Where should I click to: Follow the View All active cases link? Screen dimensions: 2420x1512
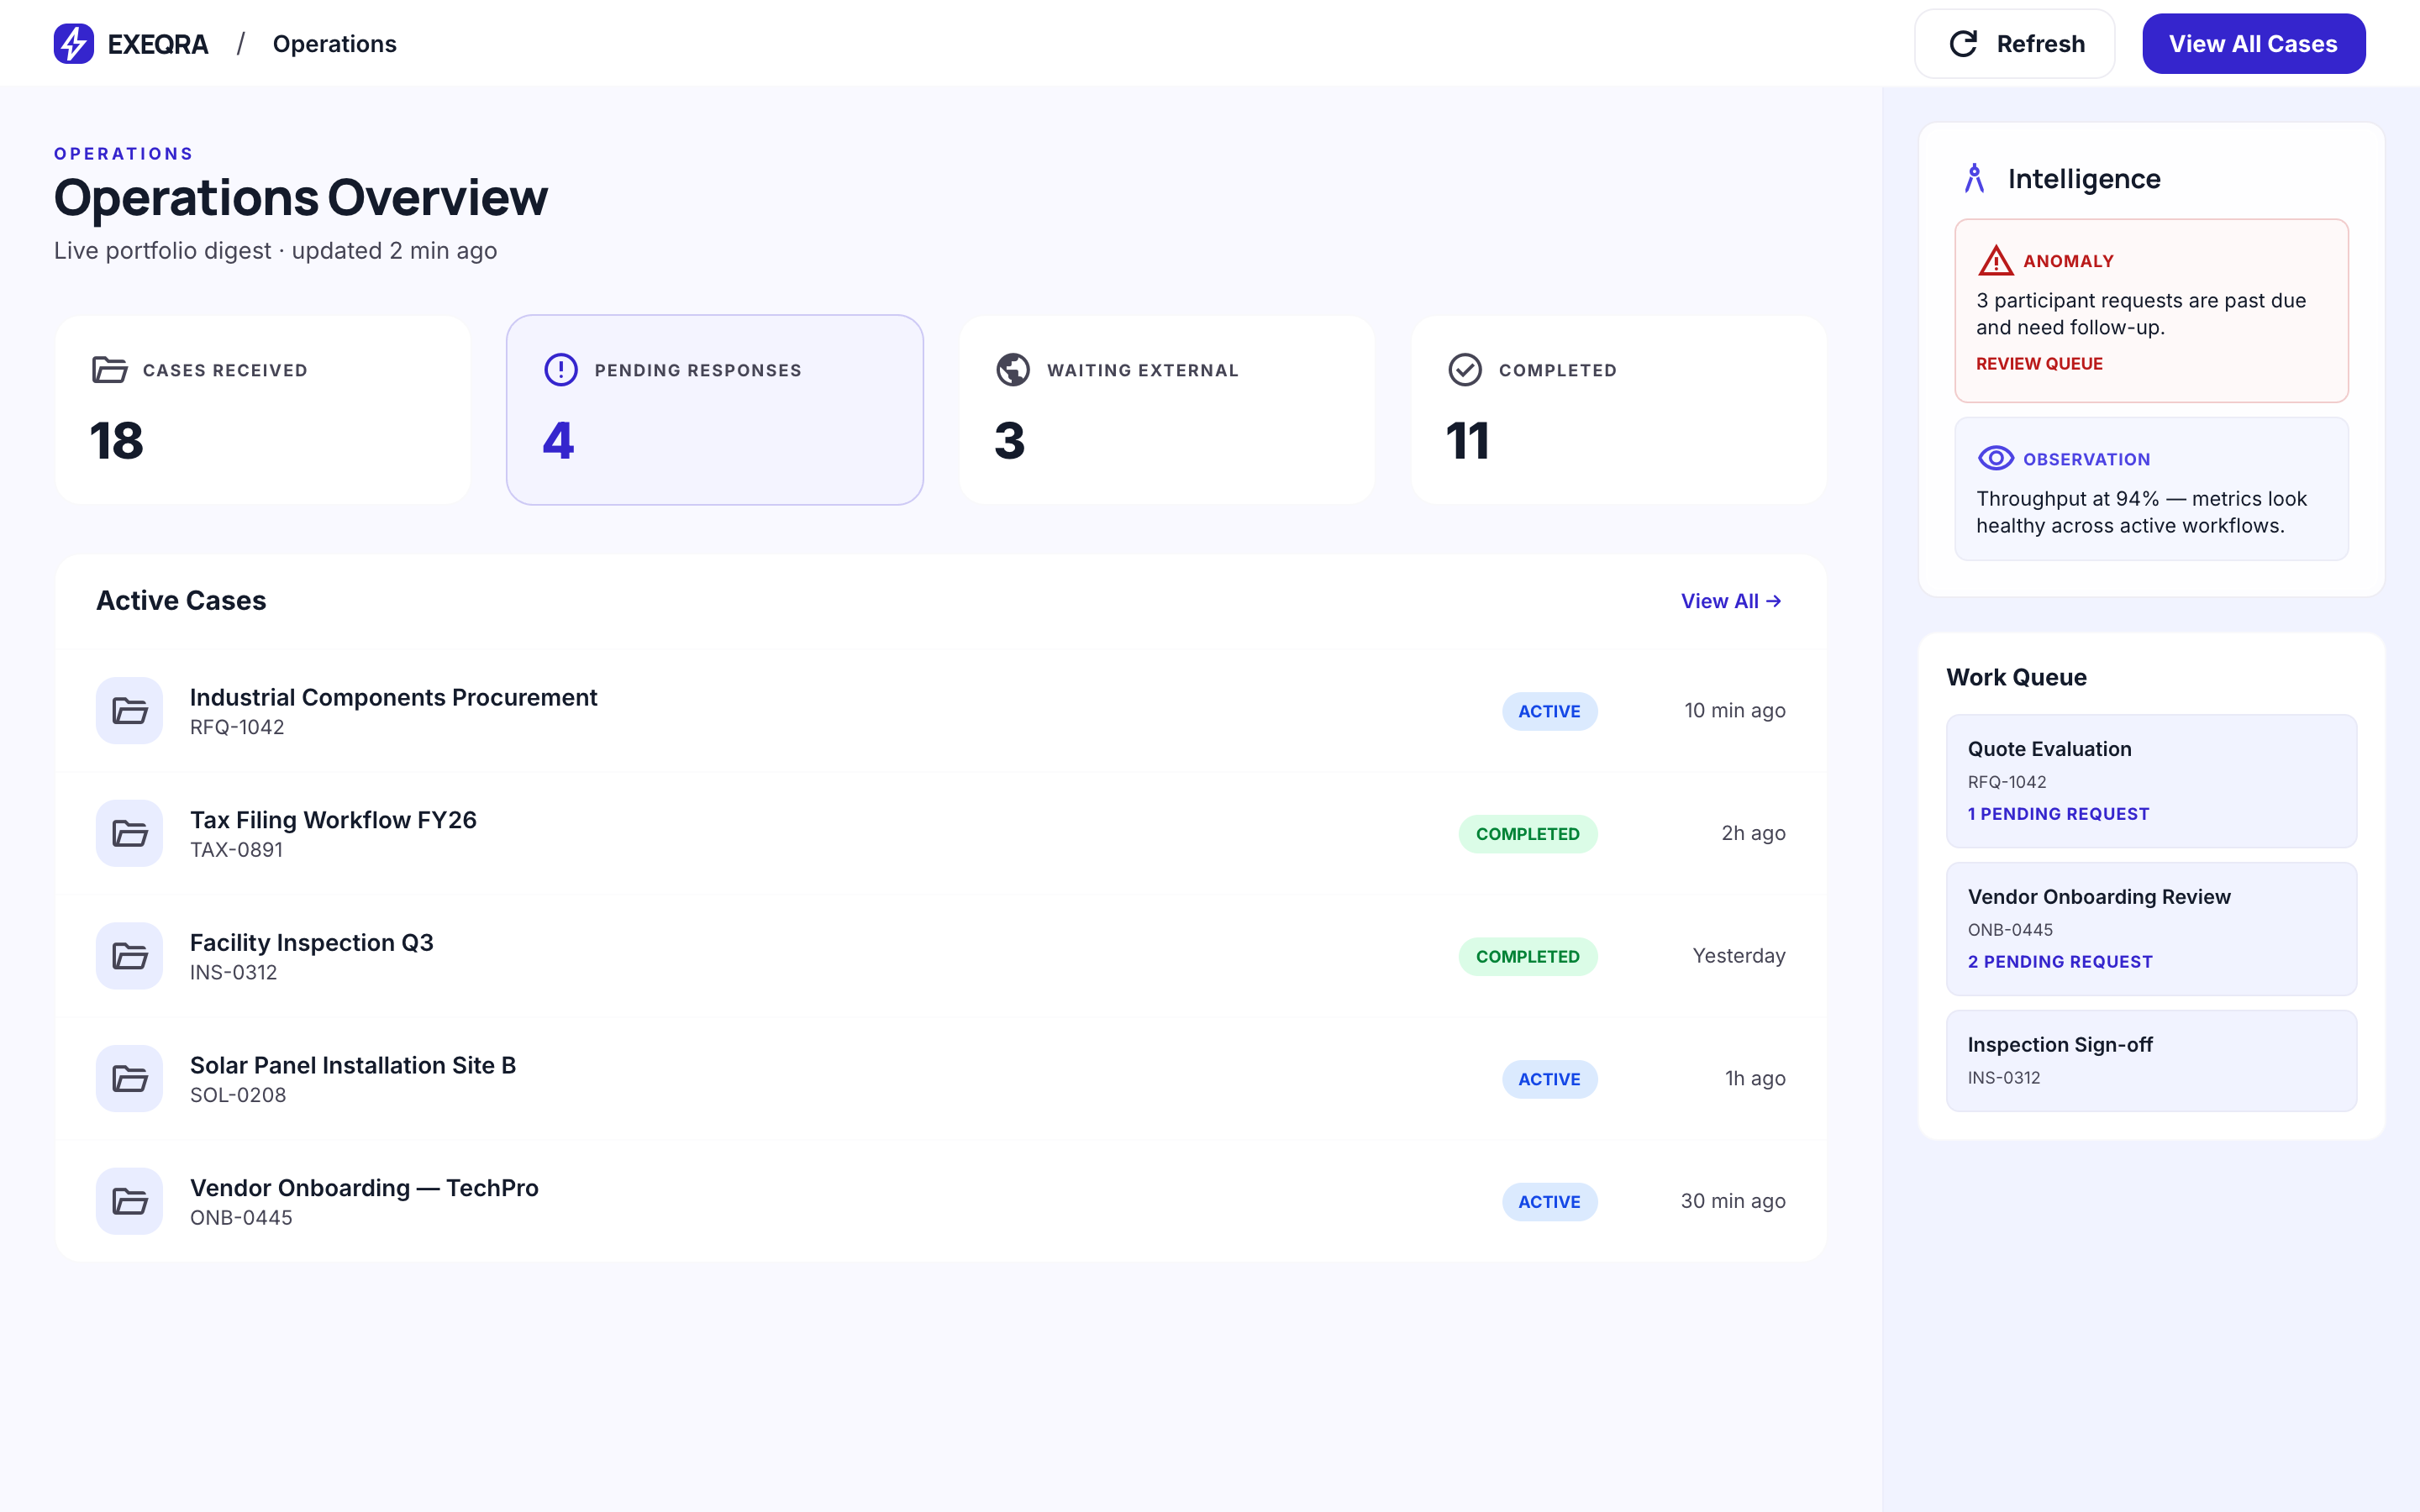tap(1731, 601)
